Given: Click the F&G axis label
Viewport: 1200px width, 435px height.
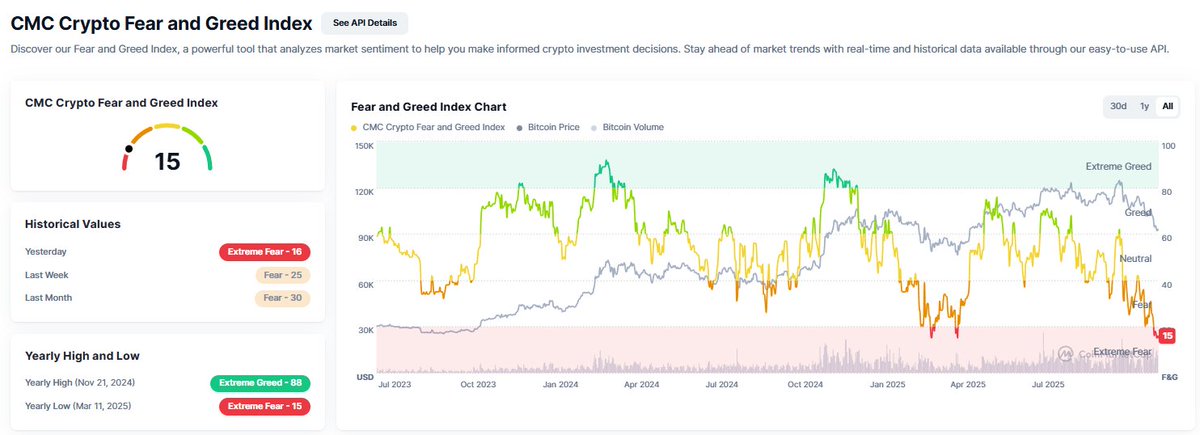Looking at the screenshot, I should click(1170, 377).
